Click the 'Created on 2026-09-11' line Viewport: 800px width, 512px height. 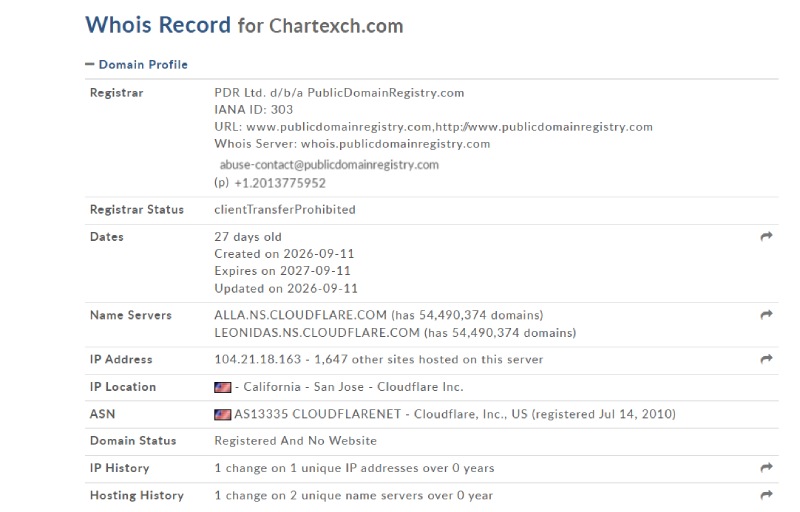click(x=284, y=254)
